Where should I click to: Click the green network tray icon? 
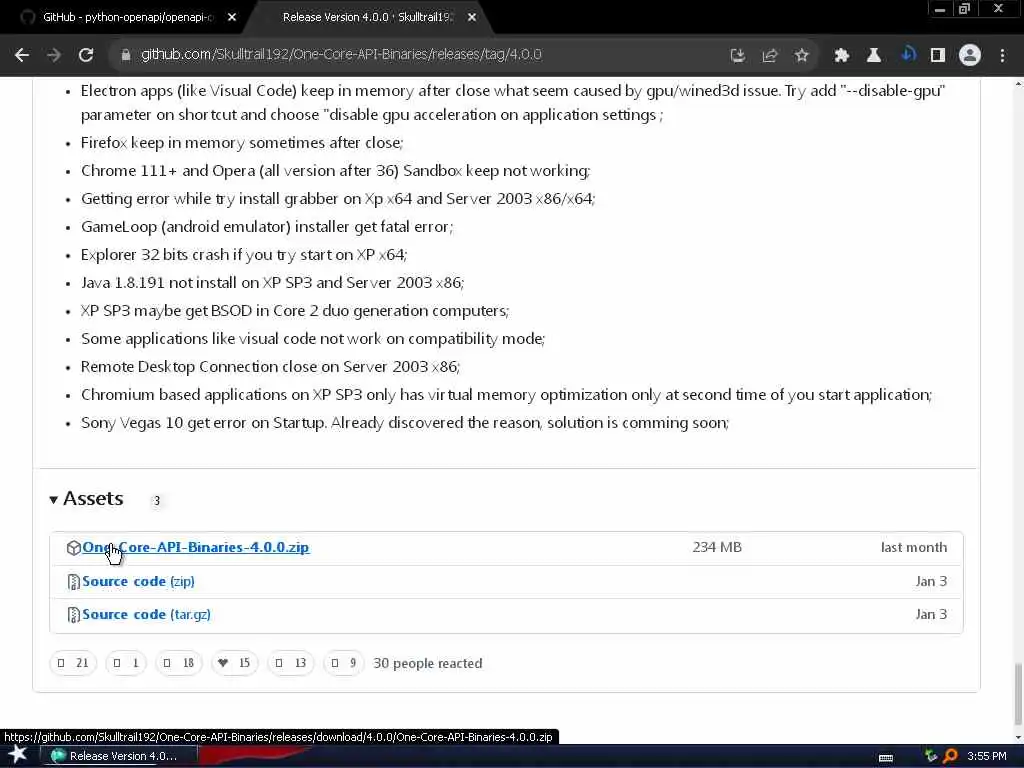[931, 756]
